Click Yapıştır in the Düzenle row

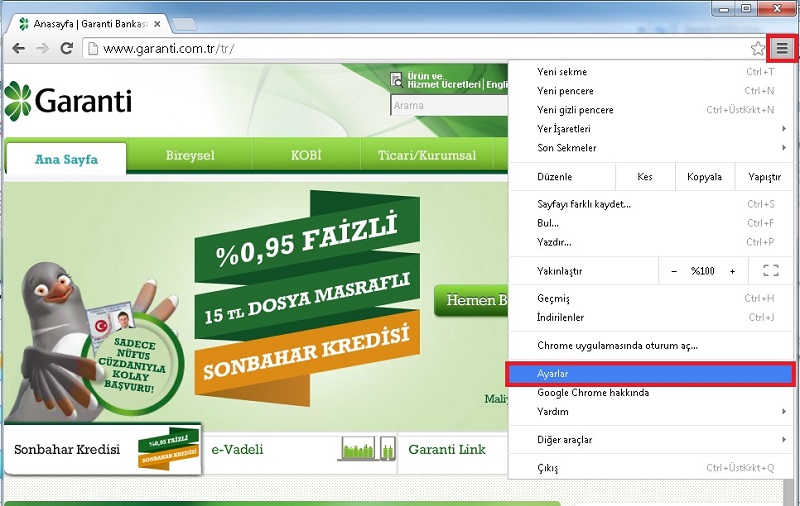pyautogui.click(x=764, y=176)
